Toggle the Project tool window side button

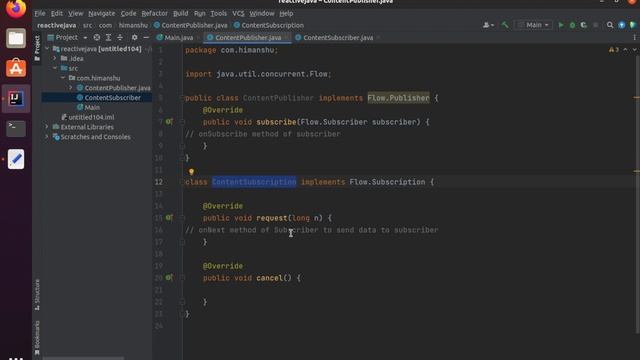[x=37, y=49]
